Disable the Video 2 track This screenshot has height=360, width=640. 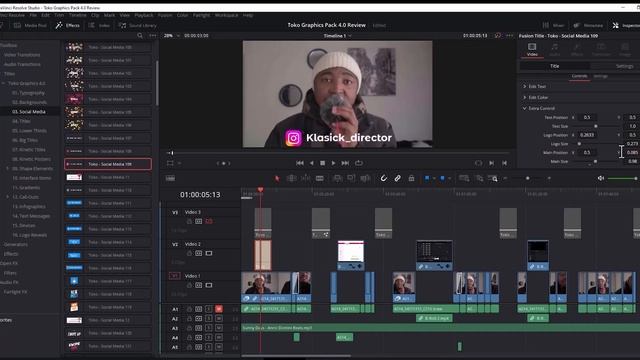[209, 253]
